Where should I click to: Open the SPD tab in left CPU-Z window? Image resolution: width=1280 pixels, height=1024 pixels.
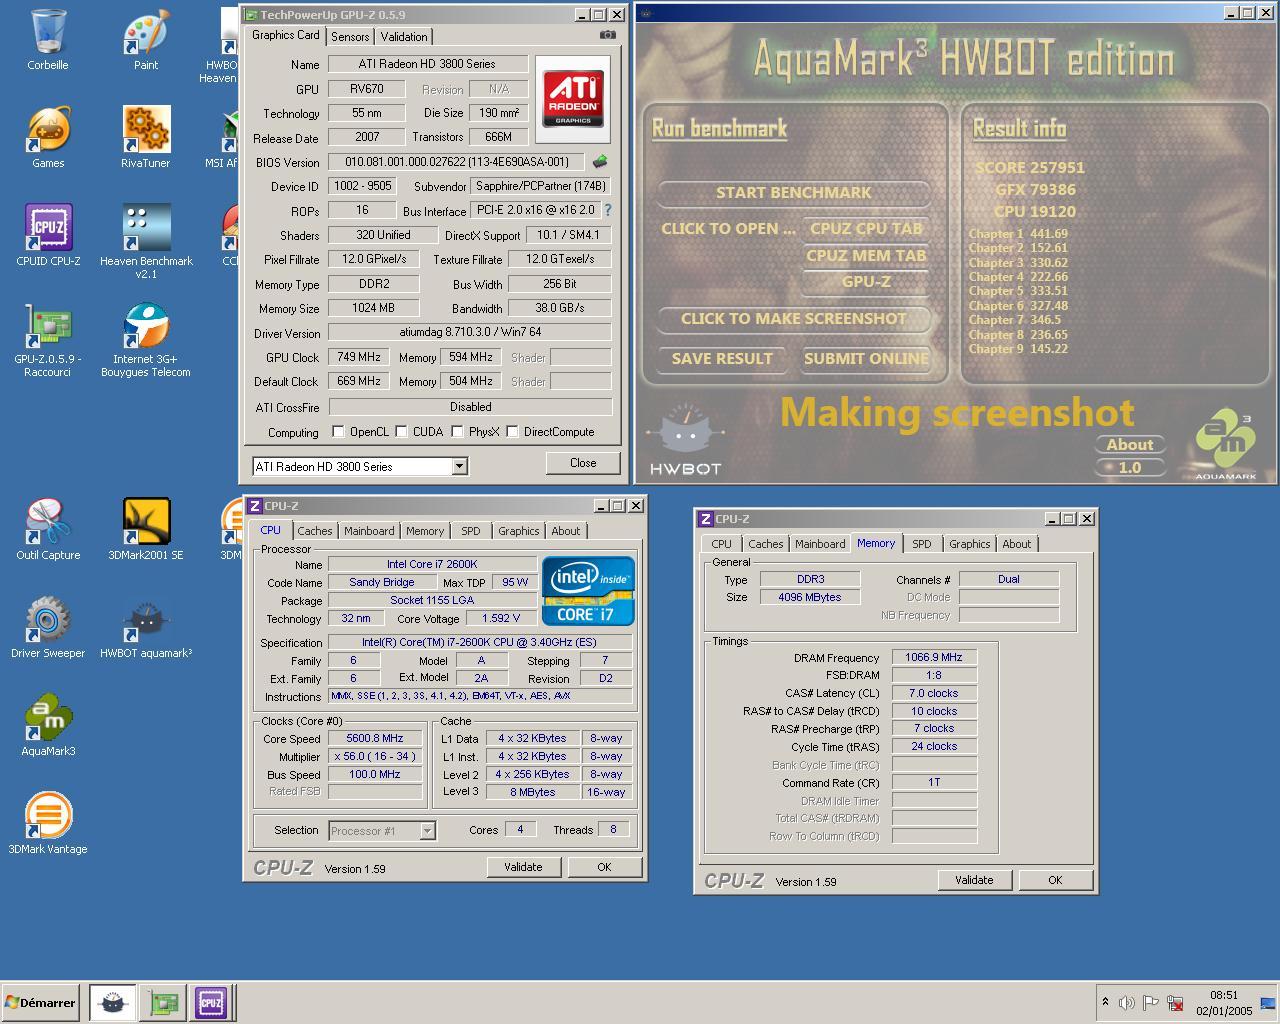pyautogui.click(x=470, y=531)
